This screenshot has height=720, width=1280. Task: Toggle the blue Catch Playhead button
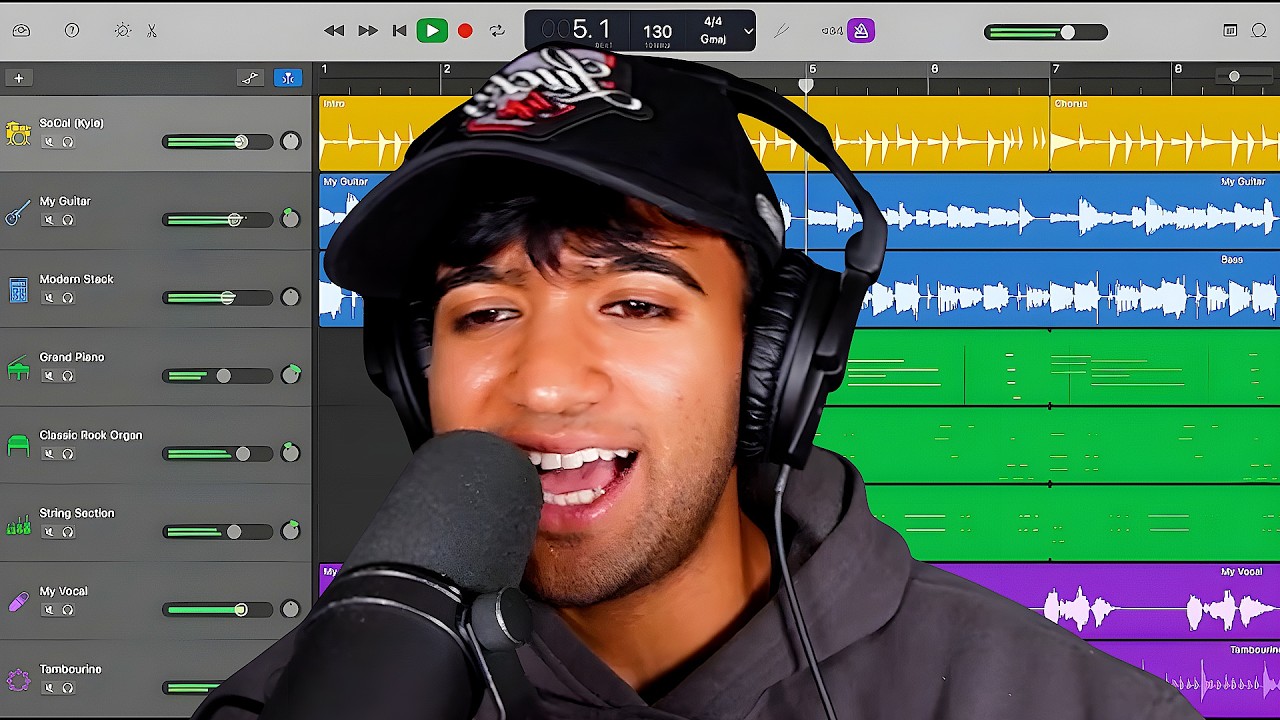[288, 78]
